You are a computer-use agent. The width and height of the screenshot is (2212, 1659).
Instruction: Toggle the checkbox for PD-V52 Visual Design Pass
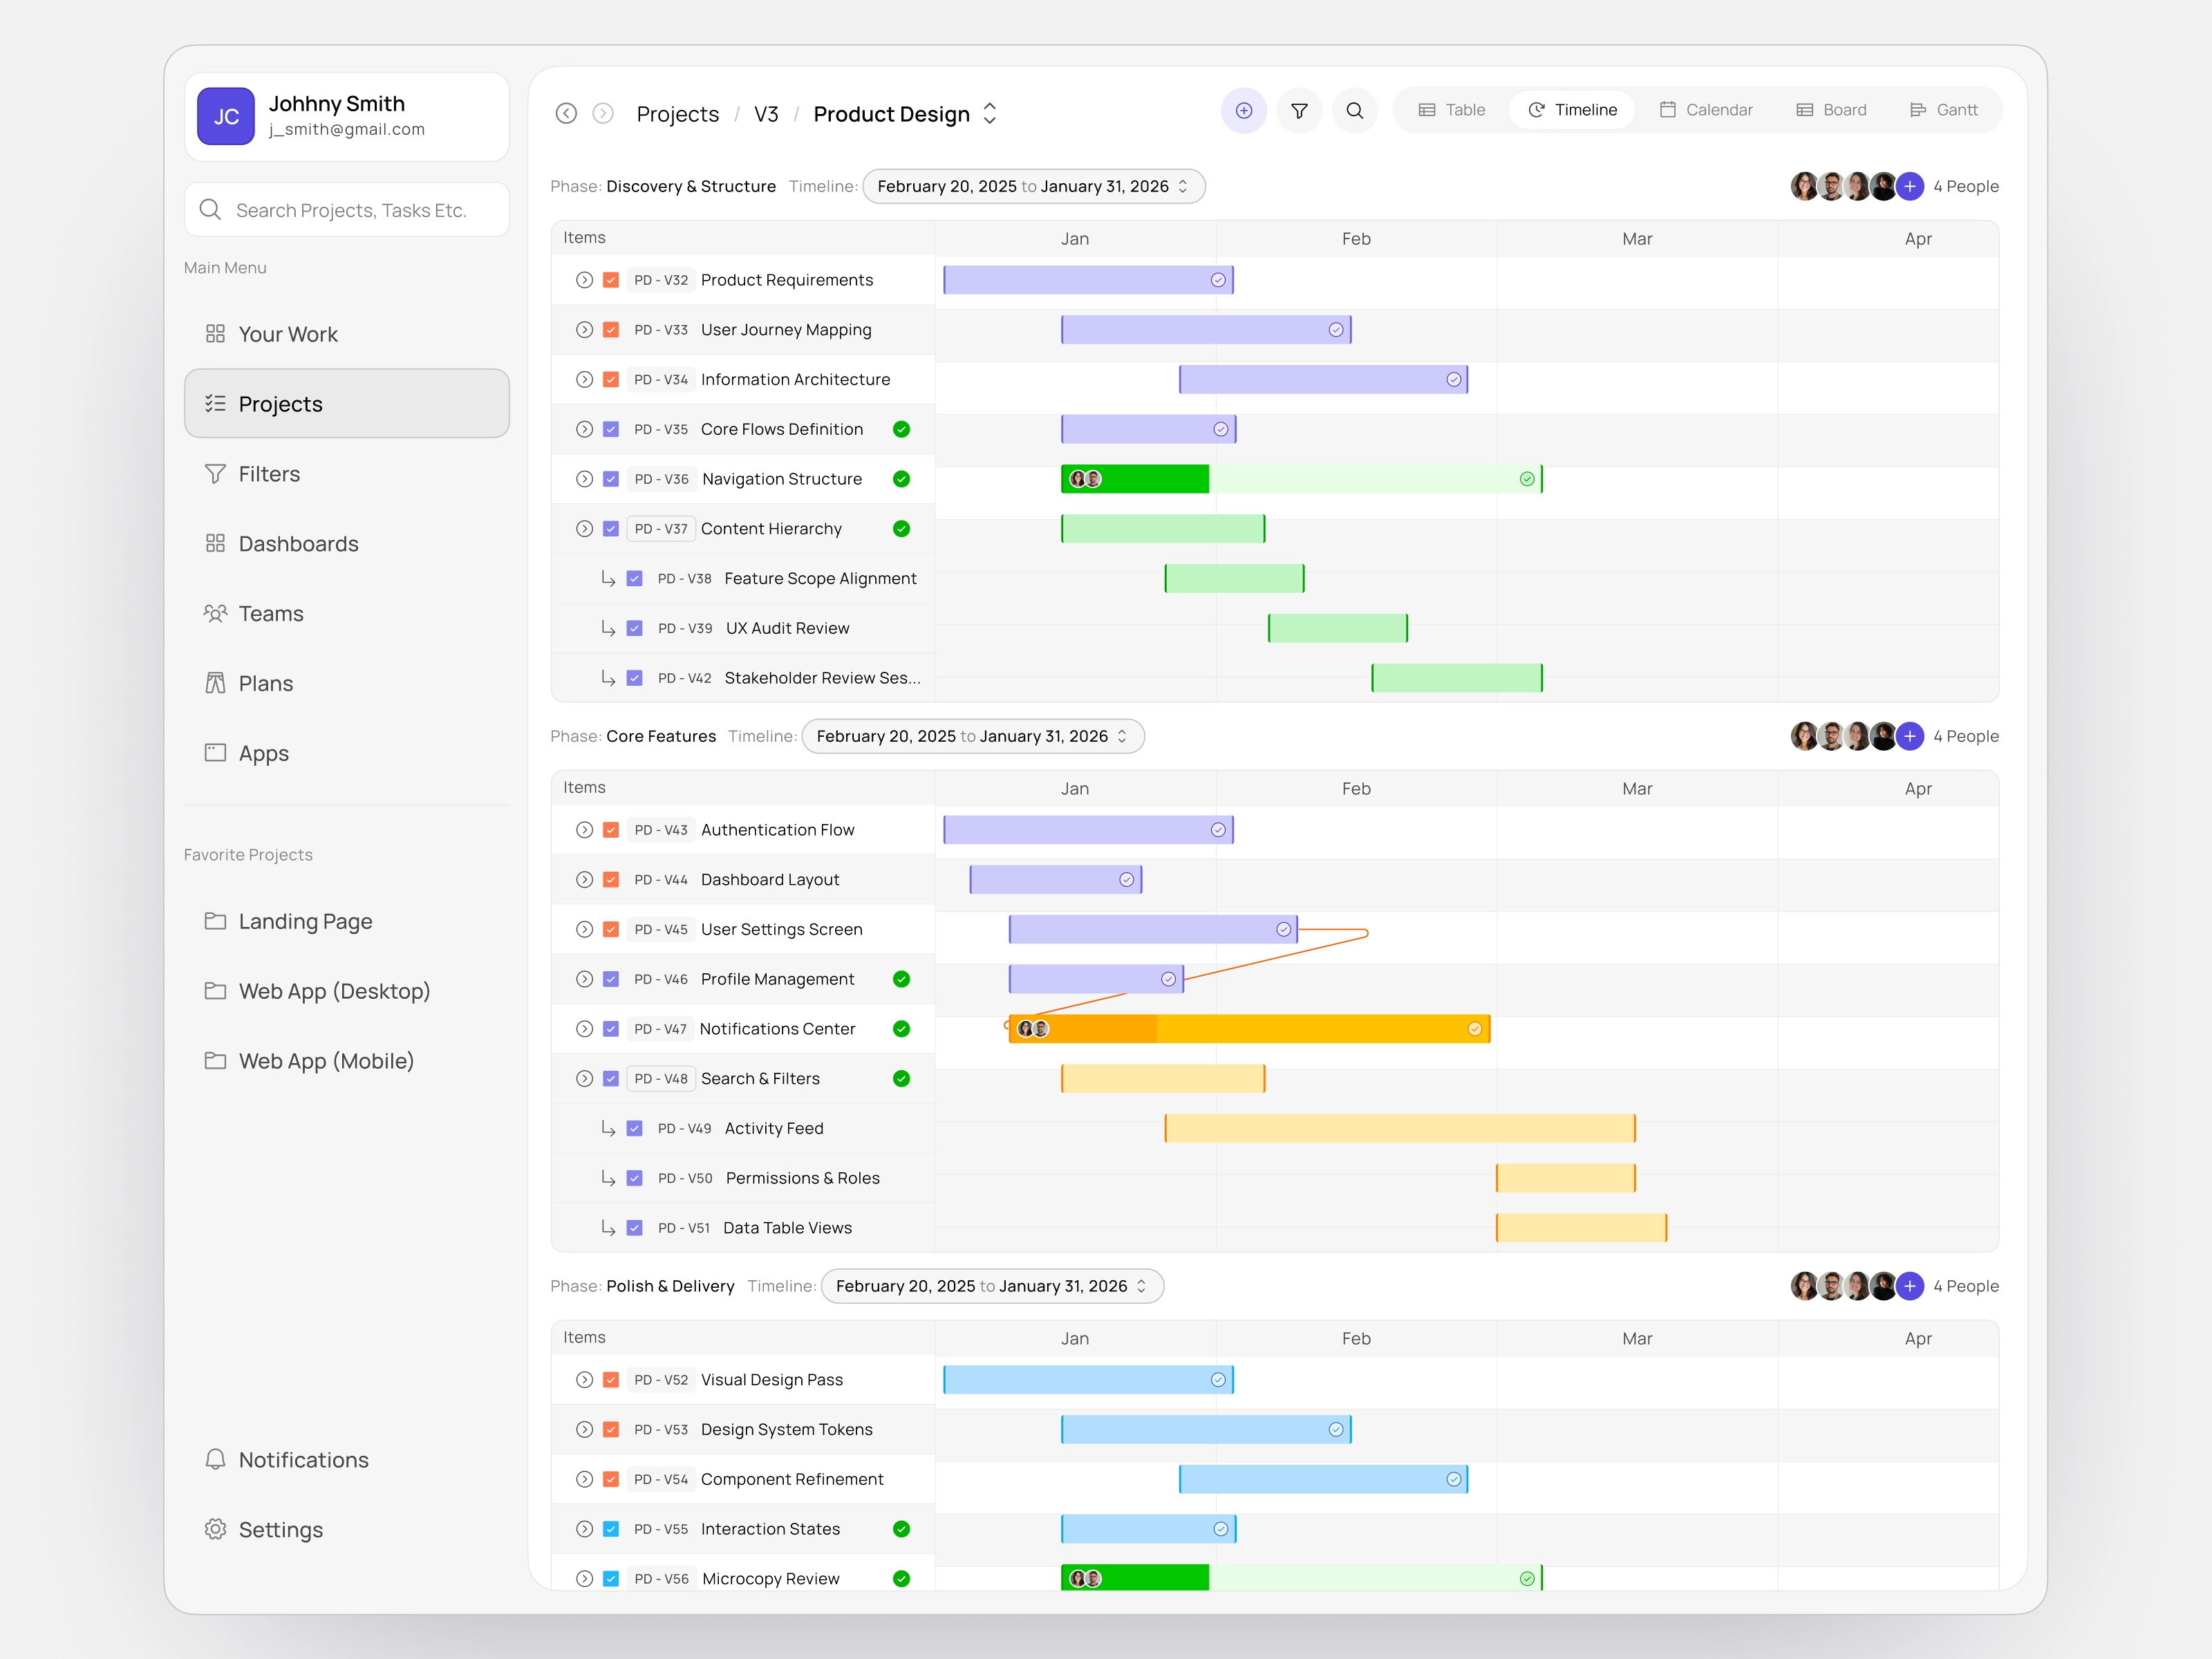pos(611,1379)
